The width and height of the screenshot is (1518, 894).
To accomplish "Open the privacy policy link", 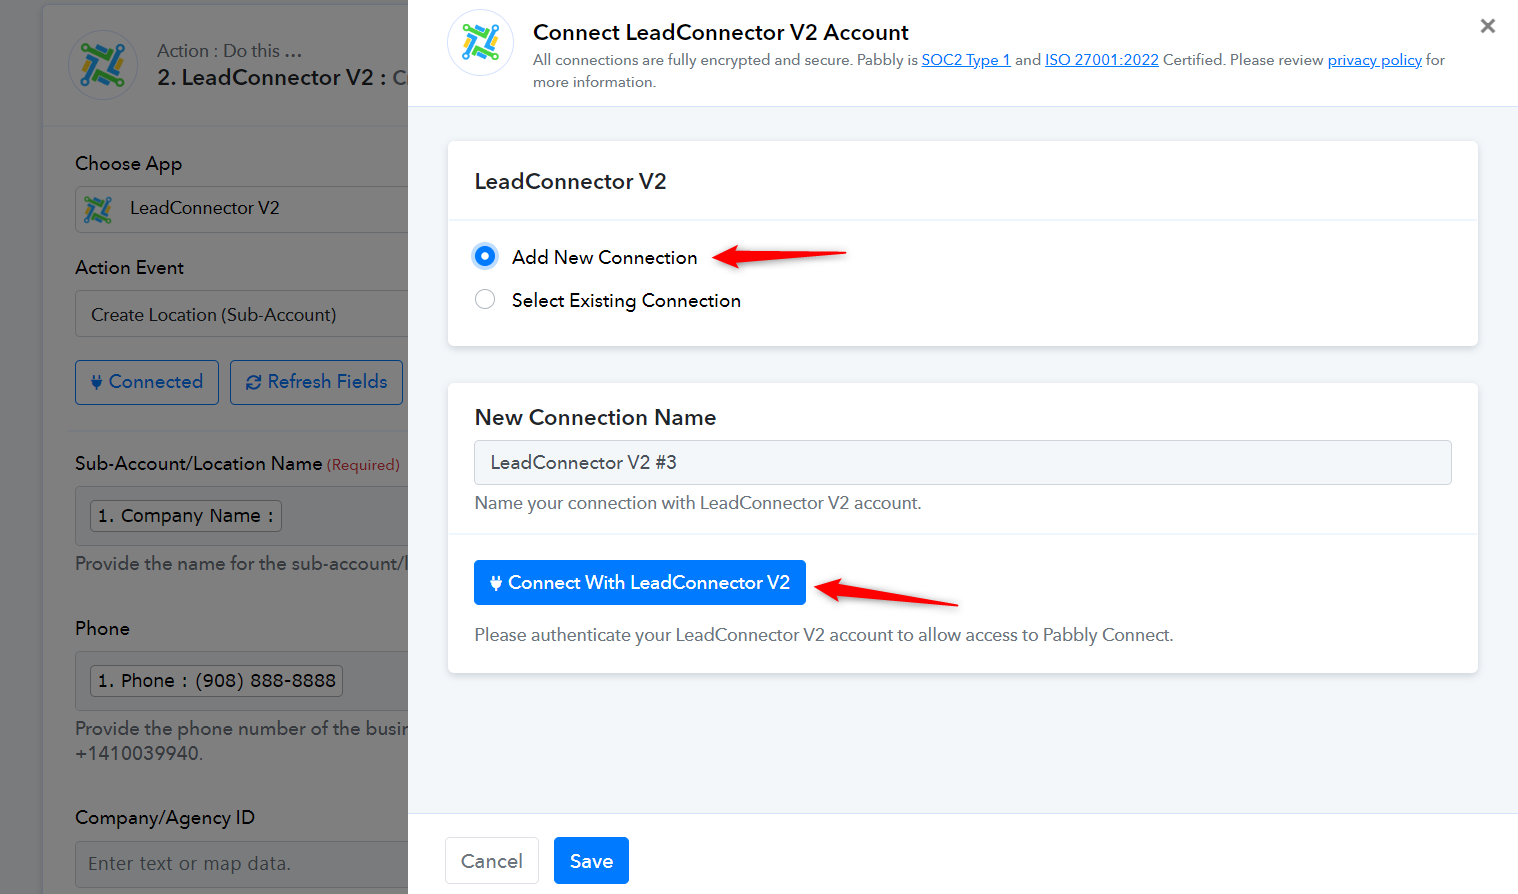I will coord(1375,60).
